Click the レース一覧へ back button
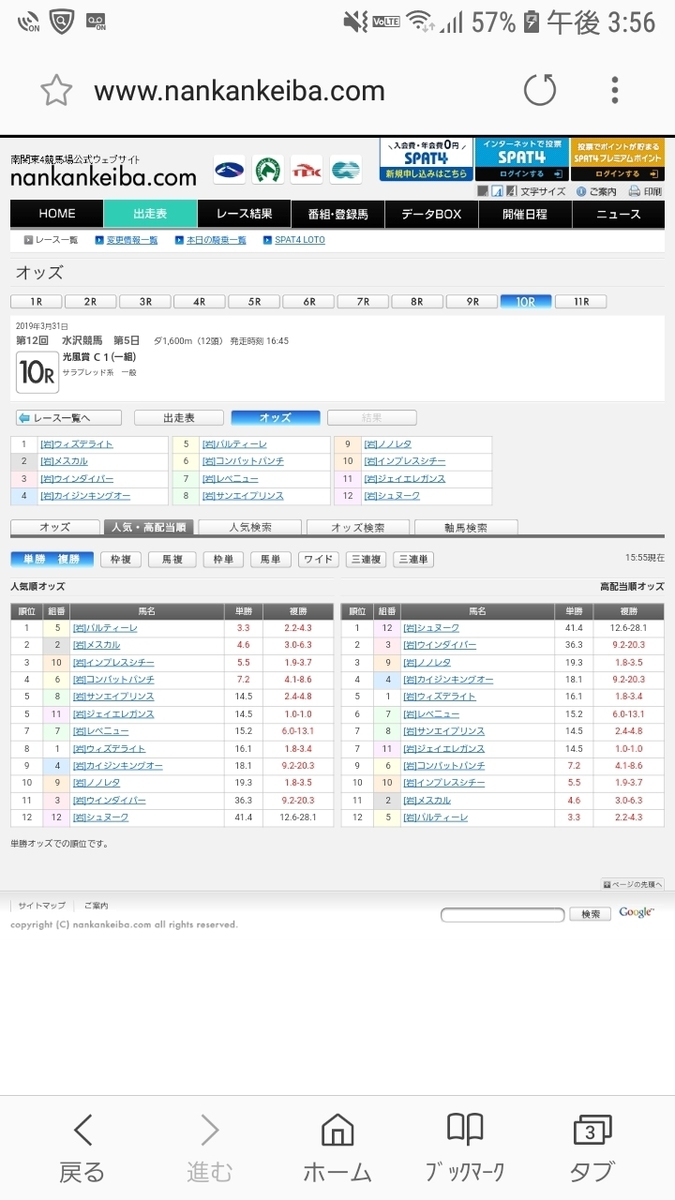The image size is (675, 1200). click(x=68, y=418)
